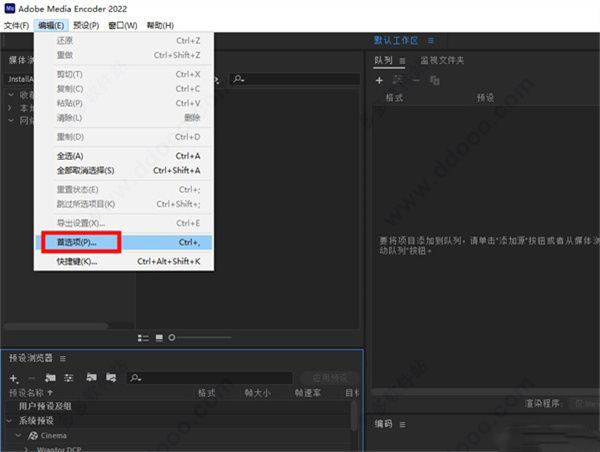Screen dimensions: 600x452
Task: Click the 清除(L) menu entry
Action: point(124,118)
